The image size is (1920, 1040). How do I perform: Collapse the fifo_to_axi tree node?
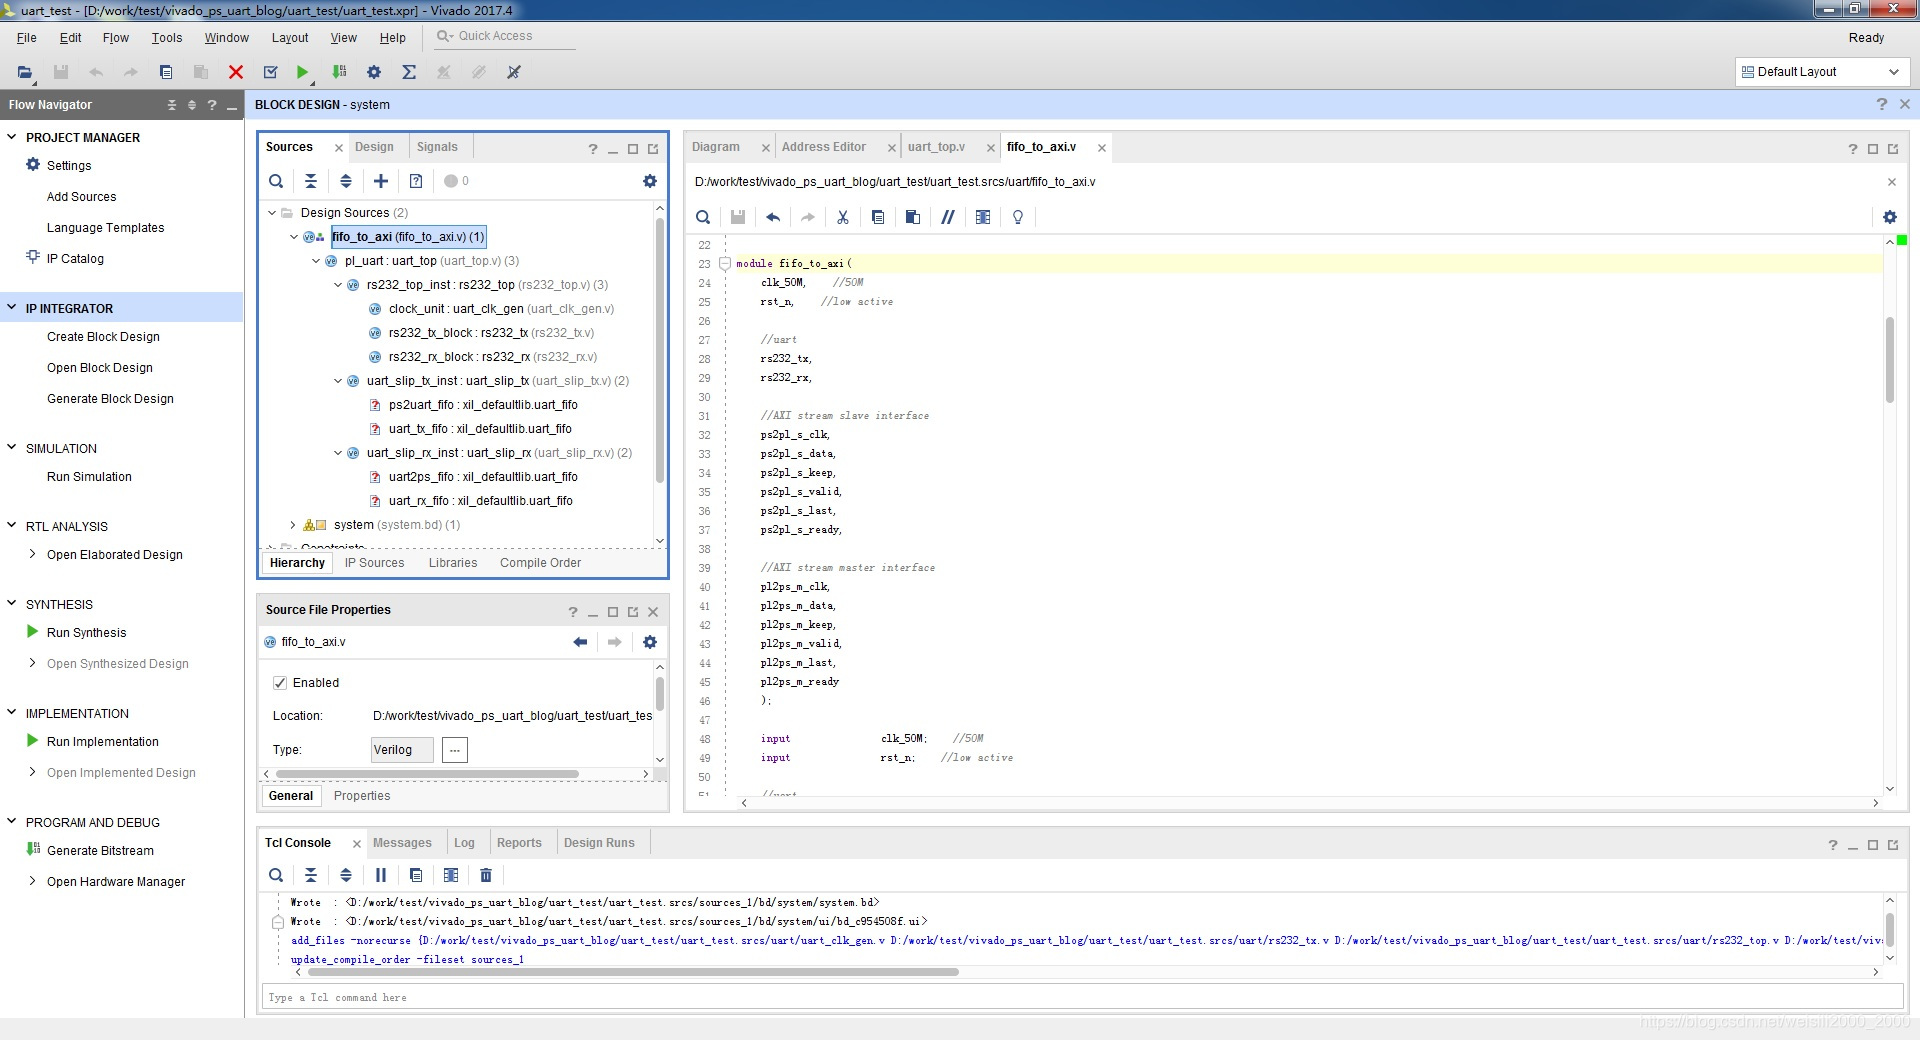(x=294, y=237)
